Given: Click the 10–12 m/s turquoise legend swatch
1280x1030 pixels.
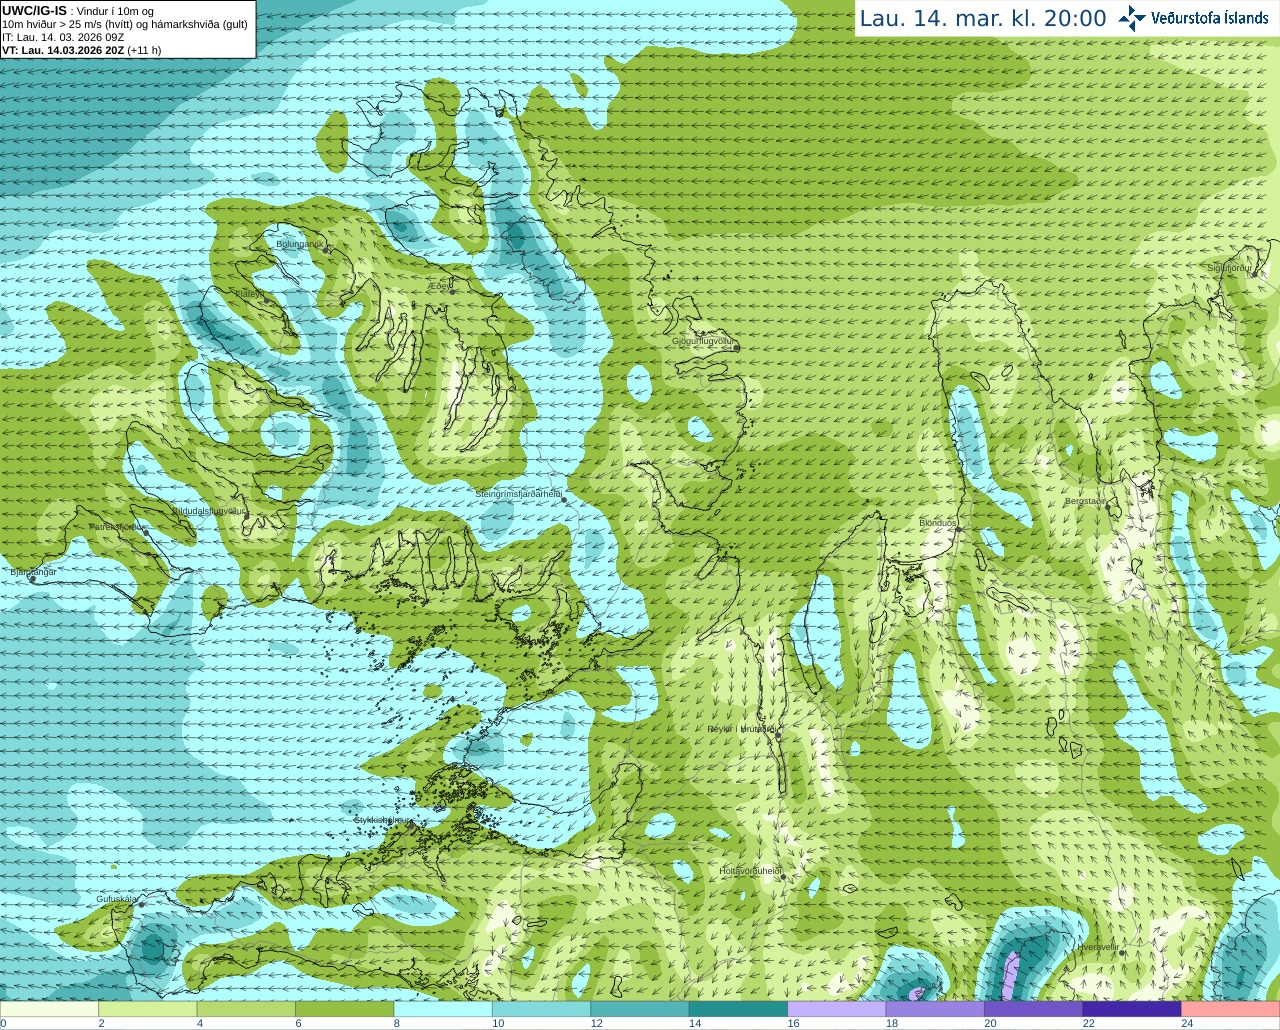Looking at the screenshot, I should pyautogui.click(x=541, y=1009).
